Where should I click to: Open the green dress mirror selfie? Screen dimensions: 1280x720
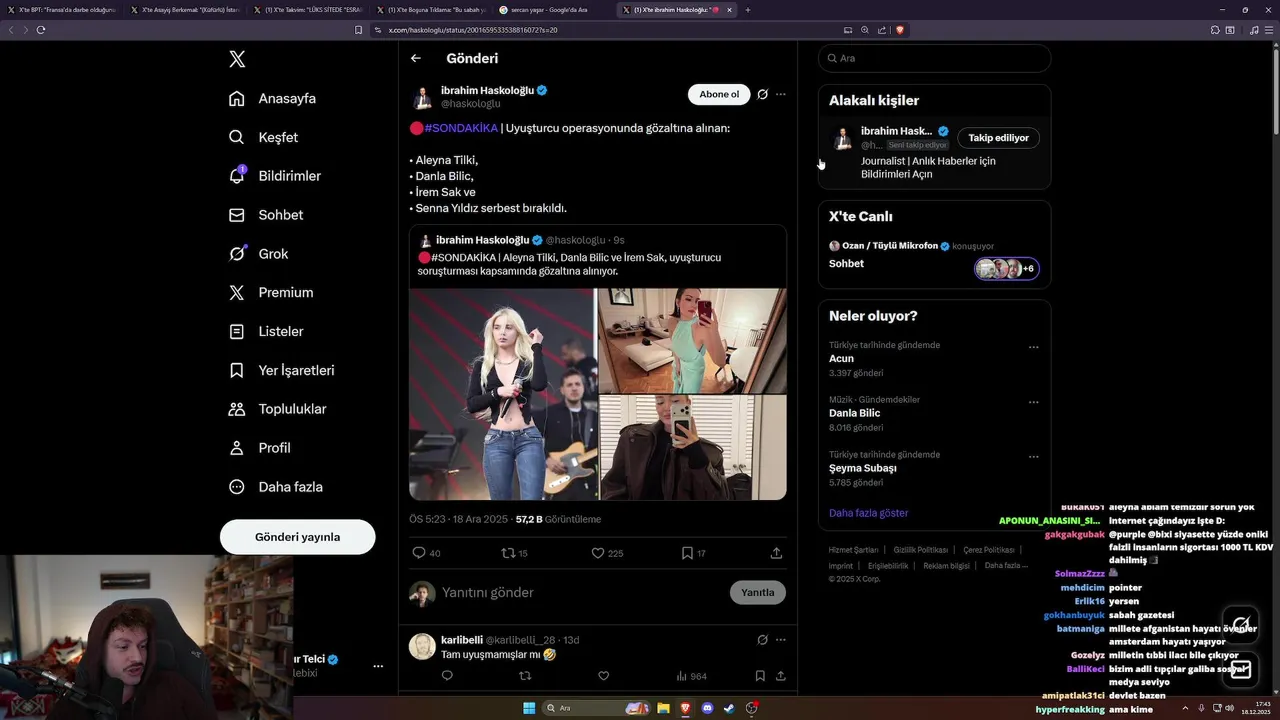pos(693,340)
